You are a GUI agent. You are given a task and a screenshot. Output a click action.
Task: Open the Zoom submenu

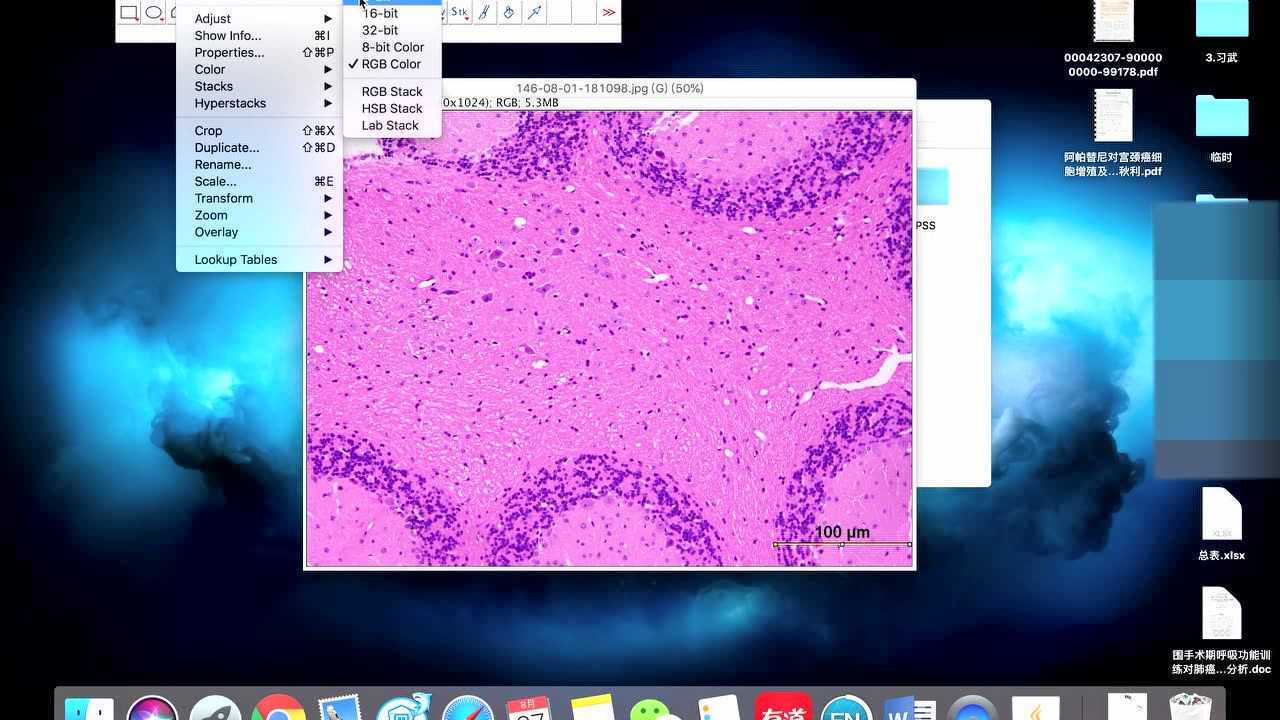tap(210, 215)
